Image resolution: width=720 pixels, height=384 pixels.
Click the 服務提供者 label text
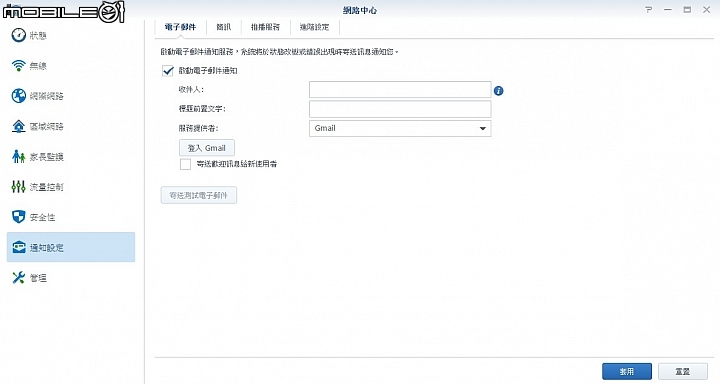(x=198, y=128)
